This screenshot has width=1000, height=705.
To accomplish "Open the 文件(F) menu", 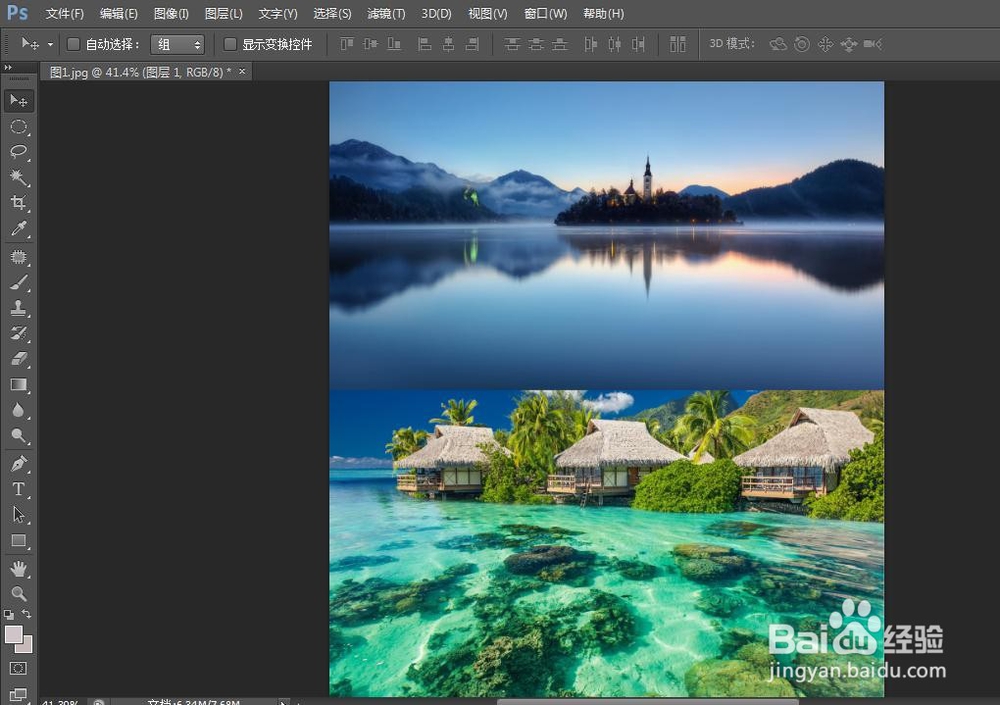I will tap(64, 13).
